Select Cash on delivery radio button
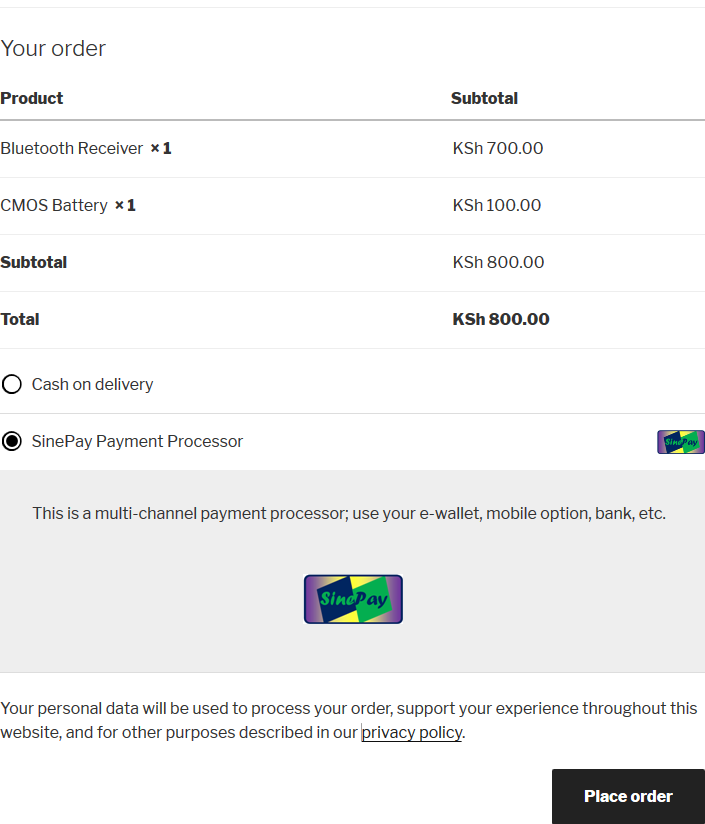The height and width of the screenshot is (824, 705). click(12, 384)
